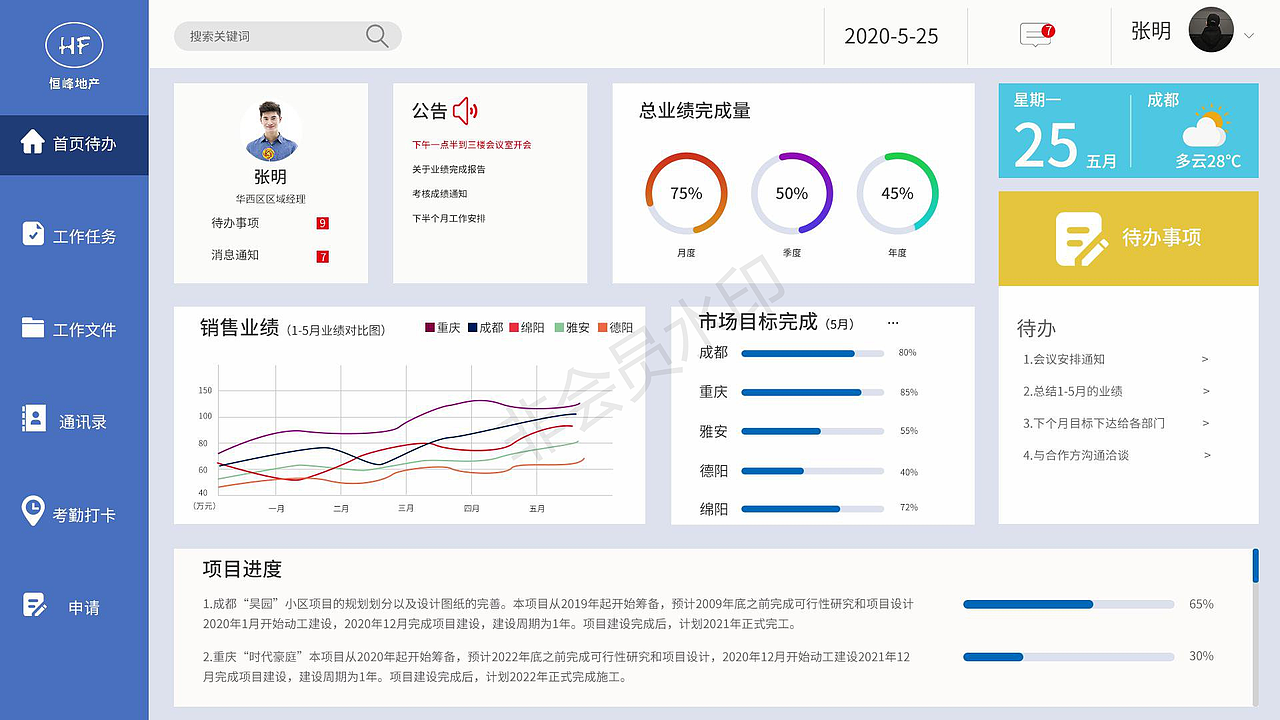Click the weather card showing 星期一 25 五月

[x=1128, y=131]
